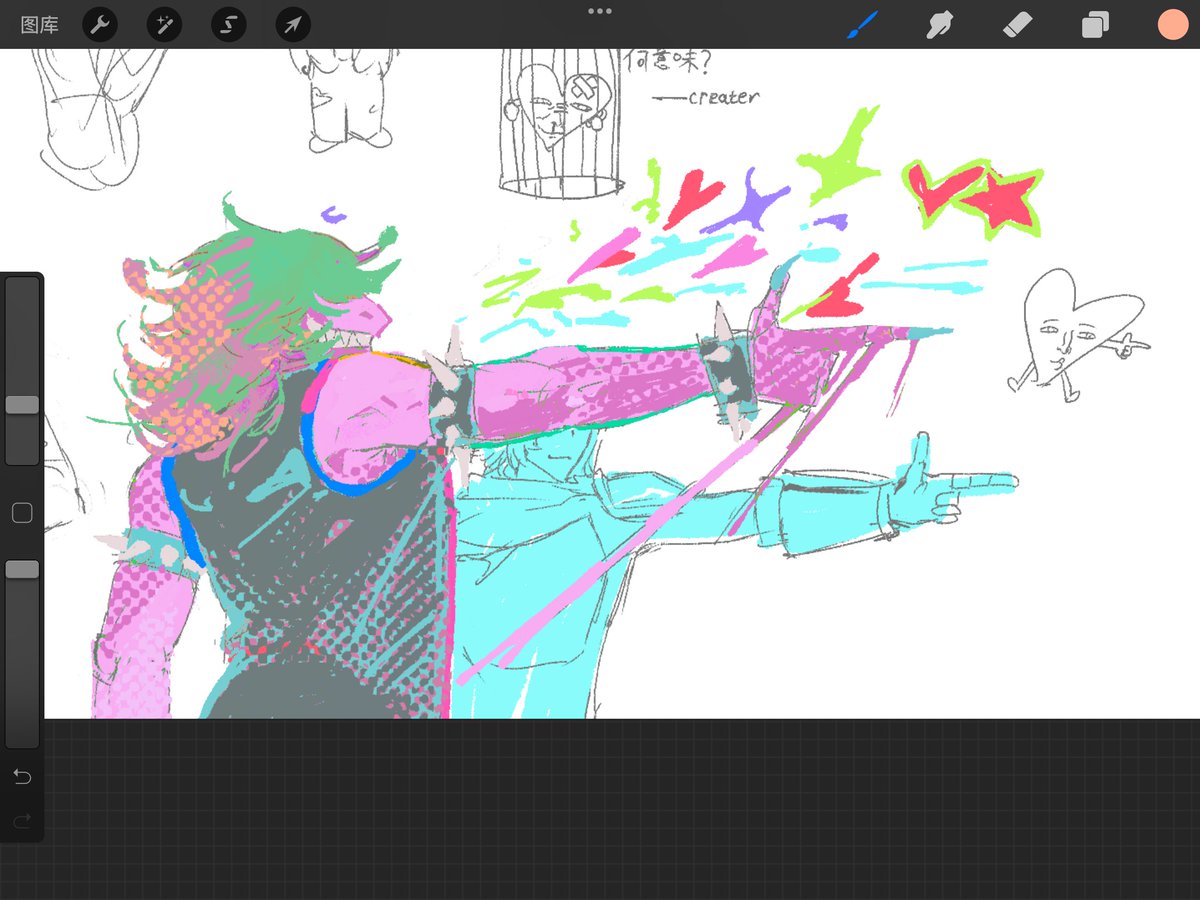
Task: Select the Brush tool
Action: click(x=862, y=25)
